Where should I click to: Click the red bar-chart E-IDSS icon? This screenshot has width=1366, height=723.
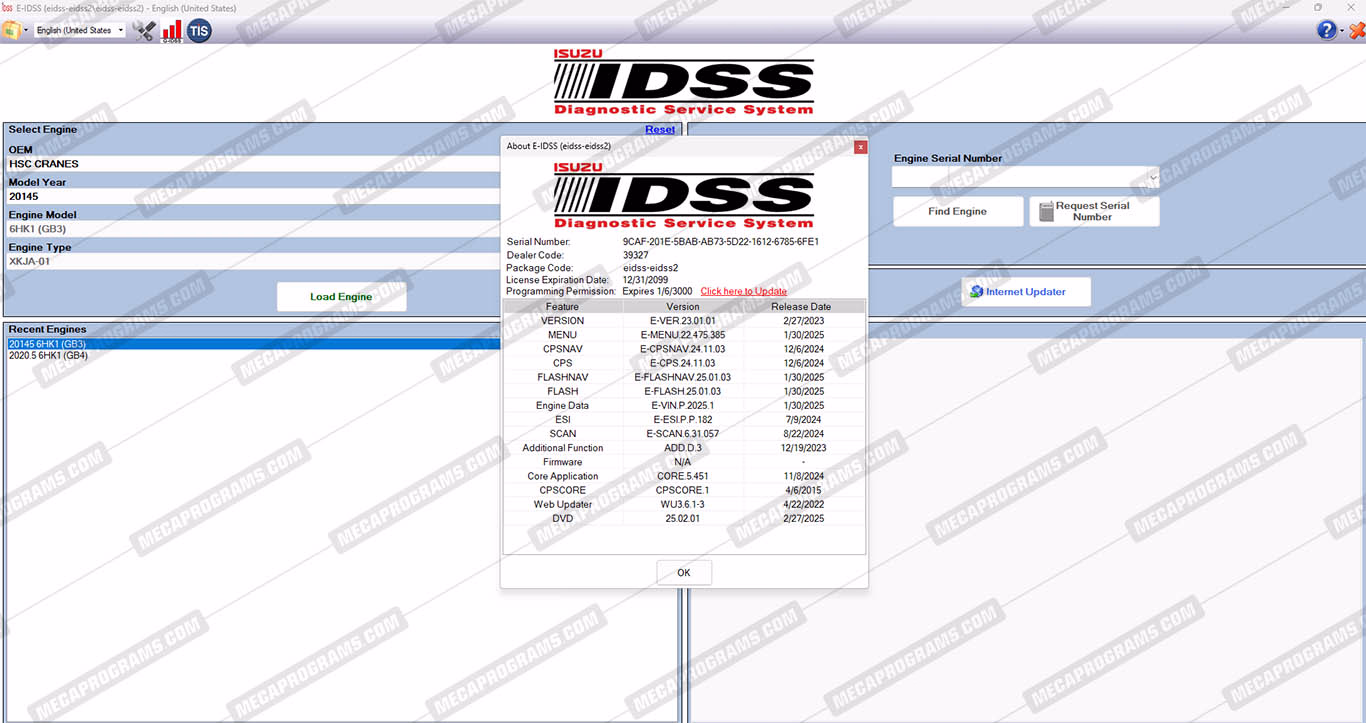172,30
